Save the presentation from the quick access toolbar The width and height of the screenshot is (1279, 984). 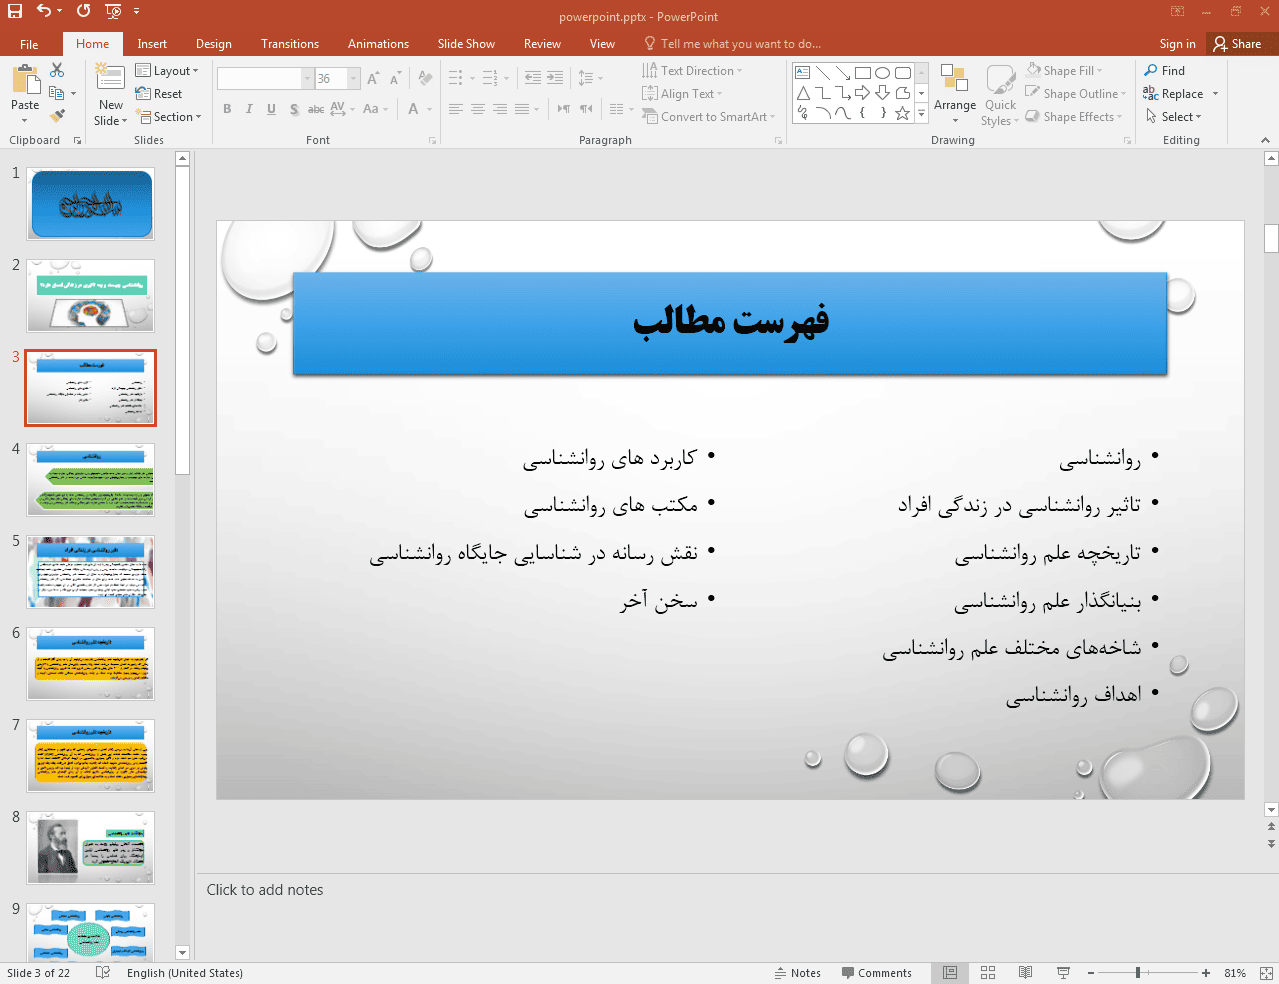[15, 11]
